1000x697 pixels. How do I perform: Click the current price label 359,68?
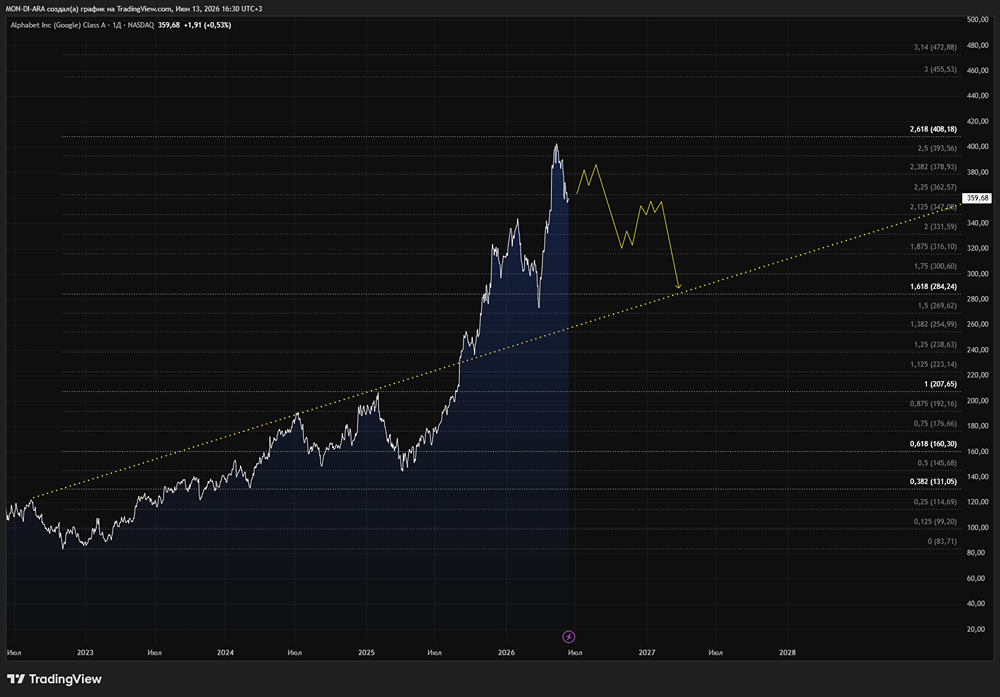coord(976,198)
